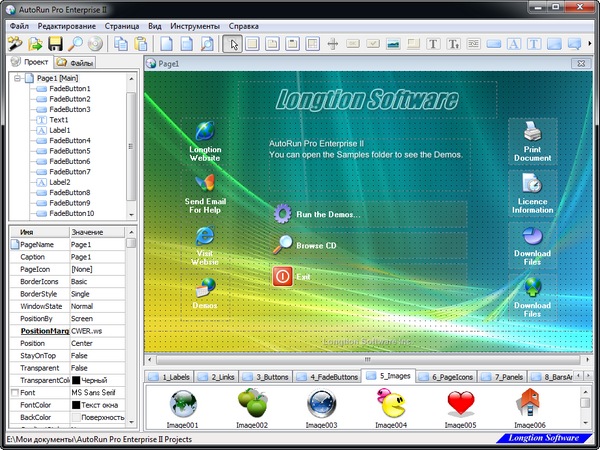Image resolution: width=600 pixels, height=450 pixels.
Task: Toggle the StayOnTop False property value
Action: [x=96, y=353]
